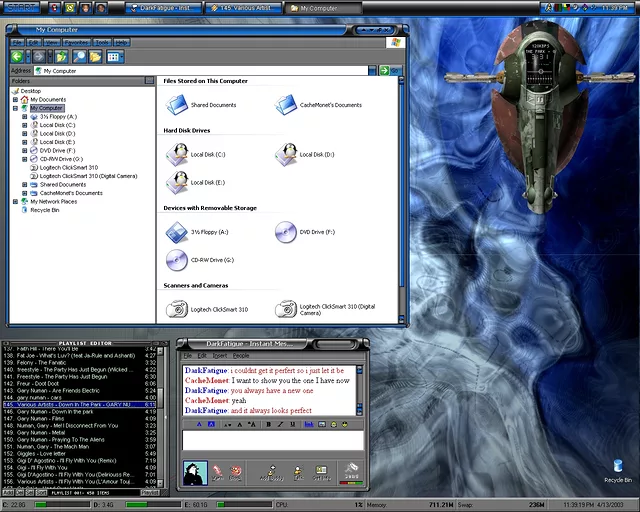Collapse the My Computer tree node
The width and height of the screenshot is (640, 512).
(16, 108)
